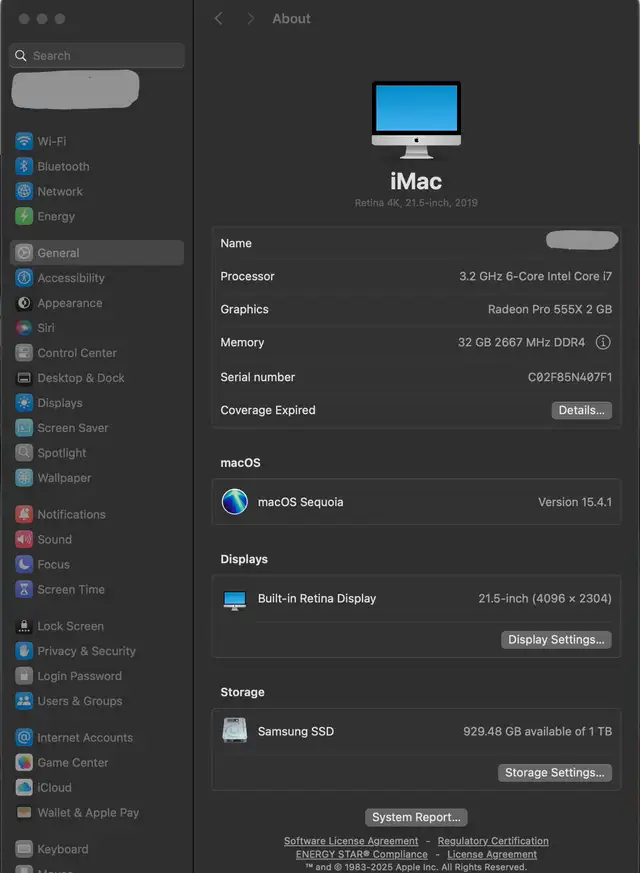Viewport: 640px width, 873px height.
Task: Click the 929.48 GB available of 1 TB text
Action: (538, 732)
